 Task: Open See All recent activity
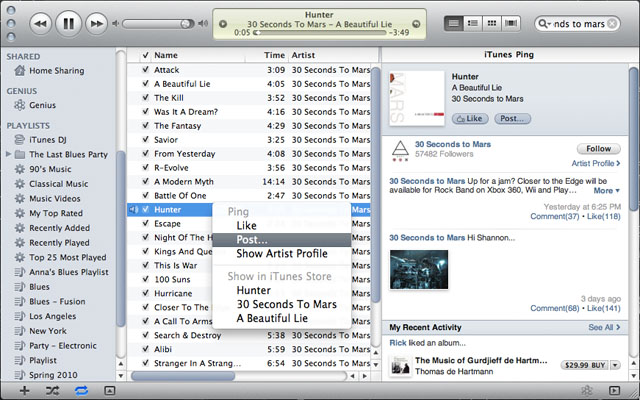pos(604,327)
